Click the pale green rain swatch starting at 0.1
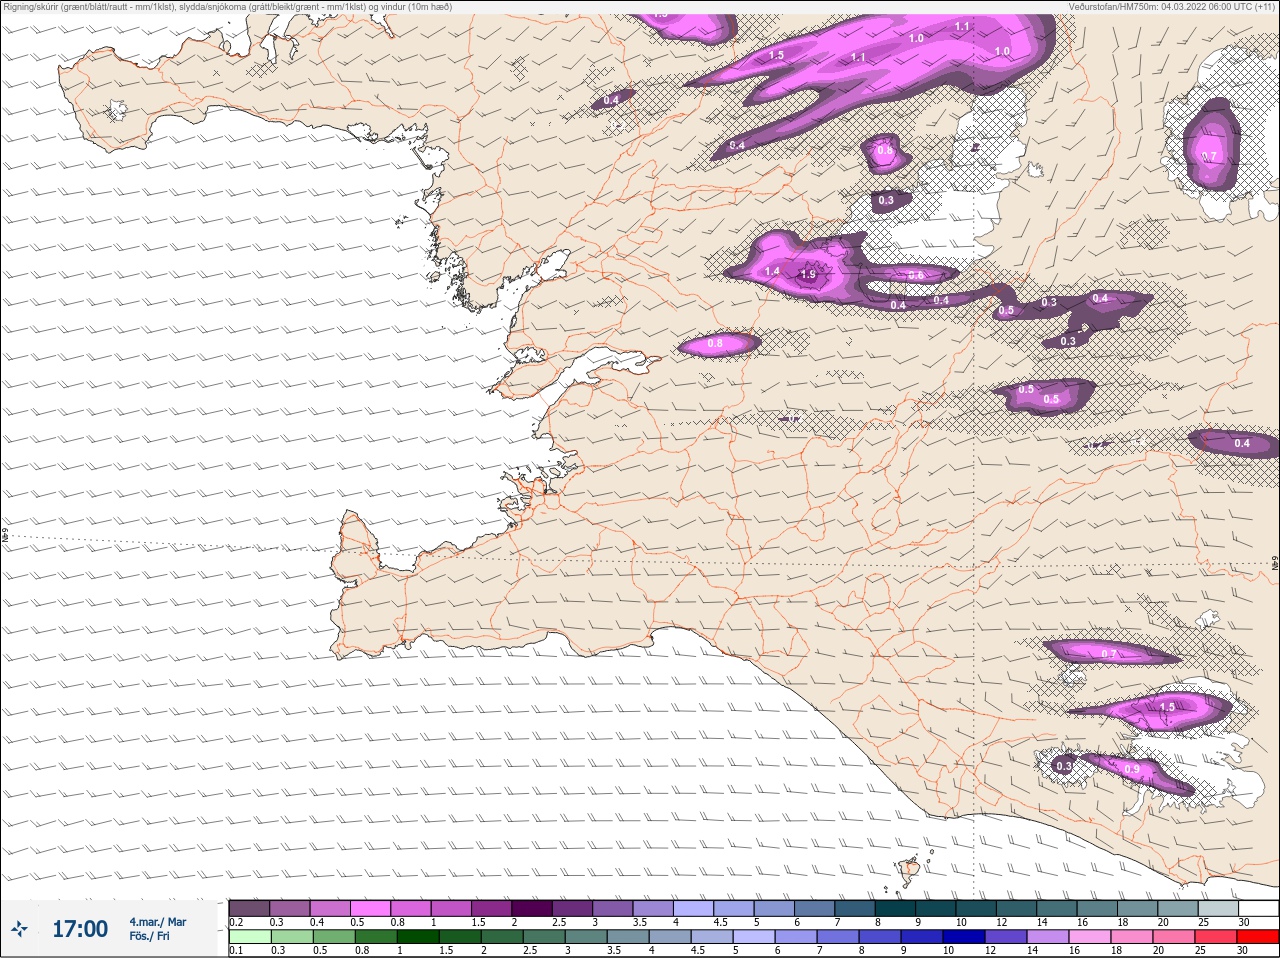The image size is (1280, 958). [x=249, y=937]
